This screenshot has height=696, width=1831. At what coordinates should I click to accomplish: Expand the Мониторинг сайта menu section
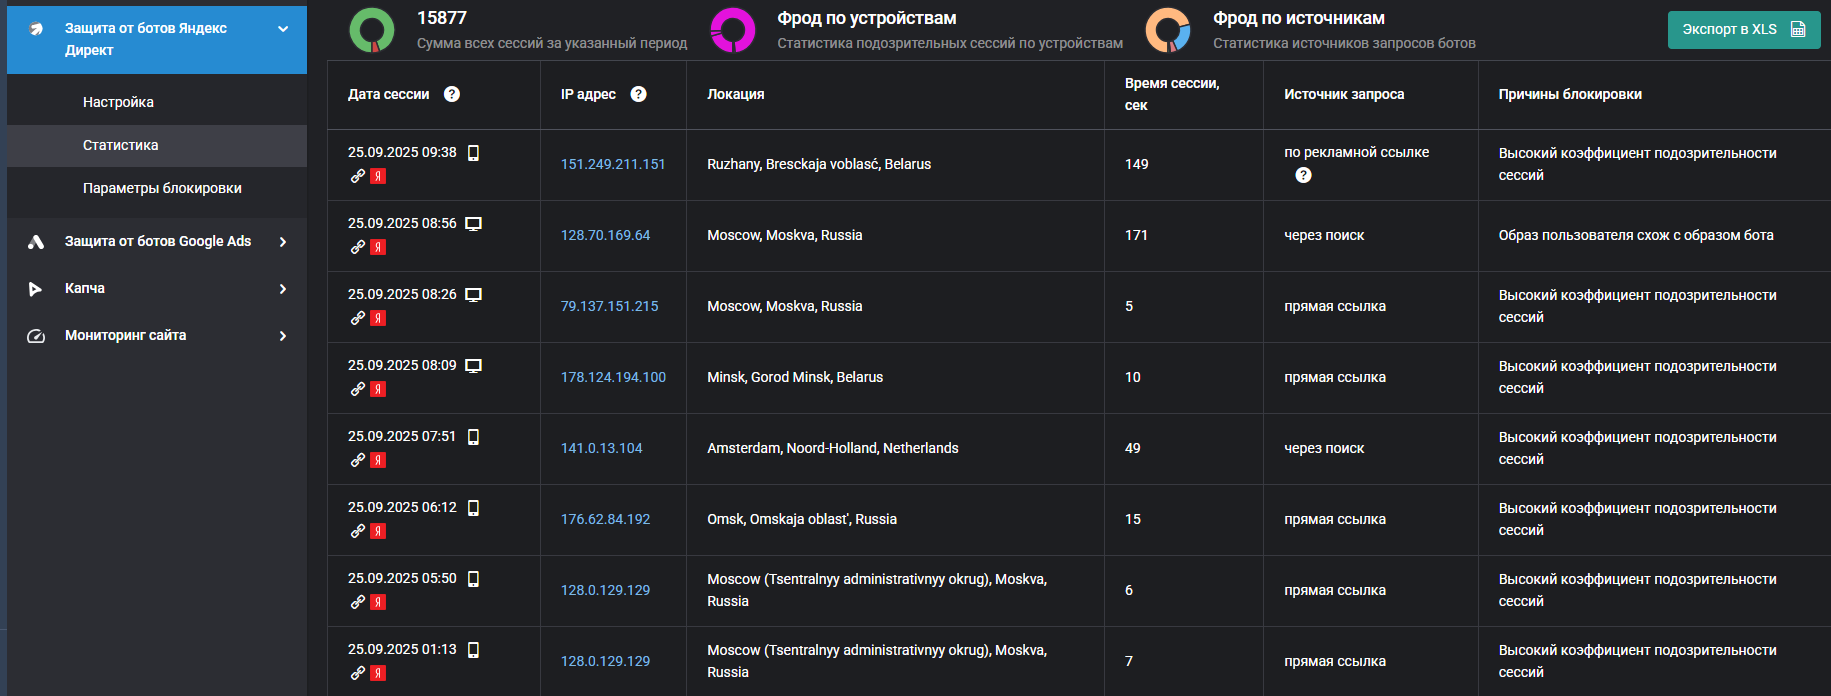point(283,336)
